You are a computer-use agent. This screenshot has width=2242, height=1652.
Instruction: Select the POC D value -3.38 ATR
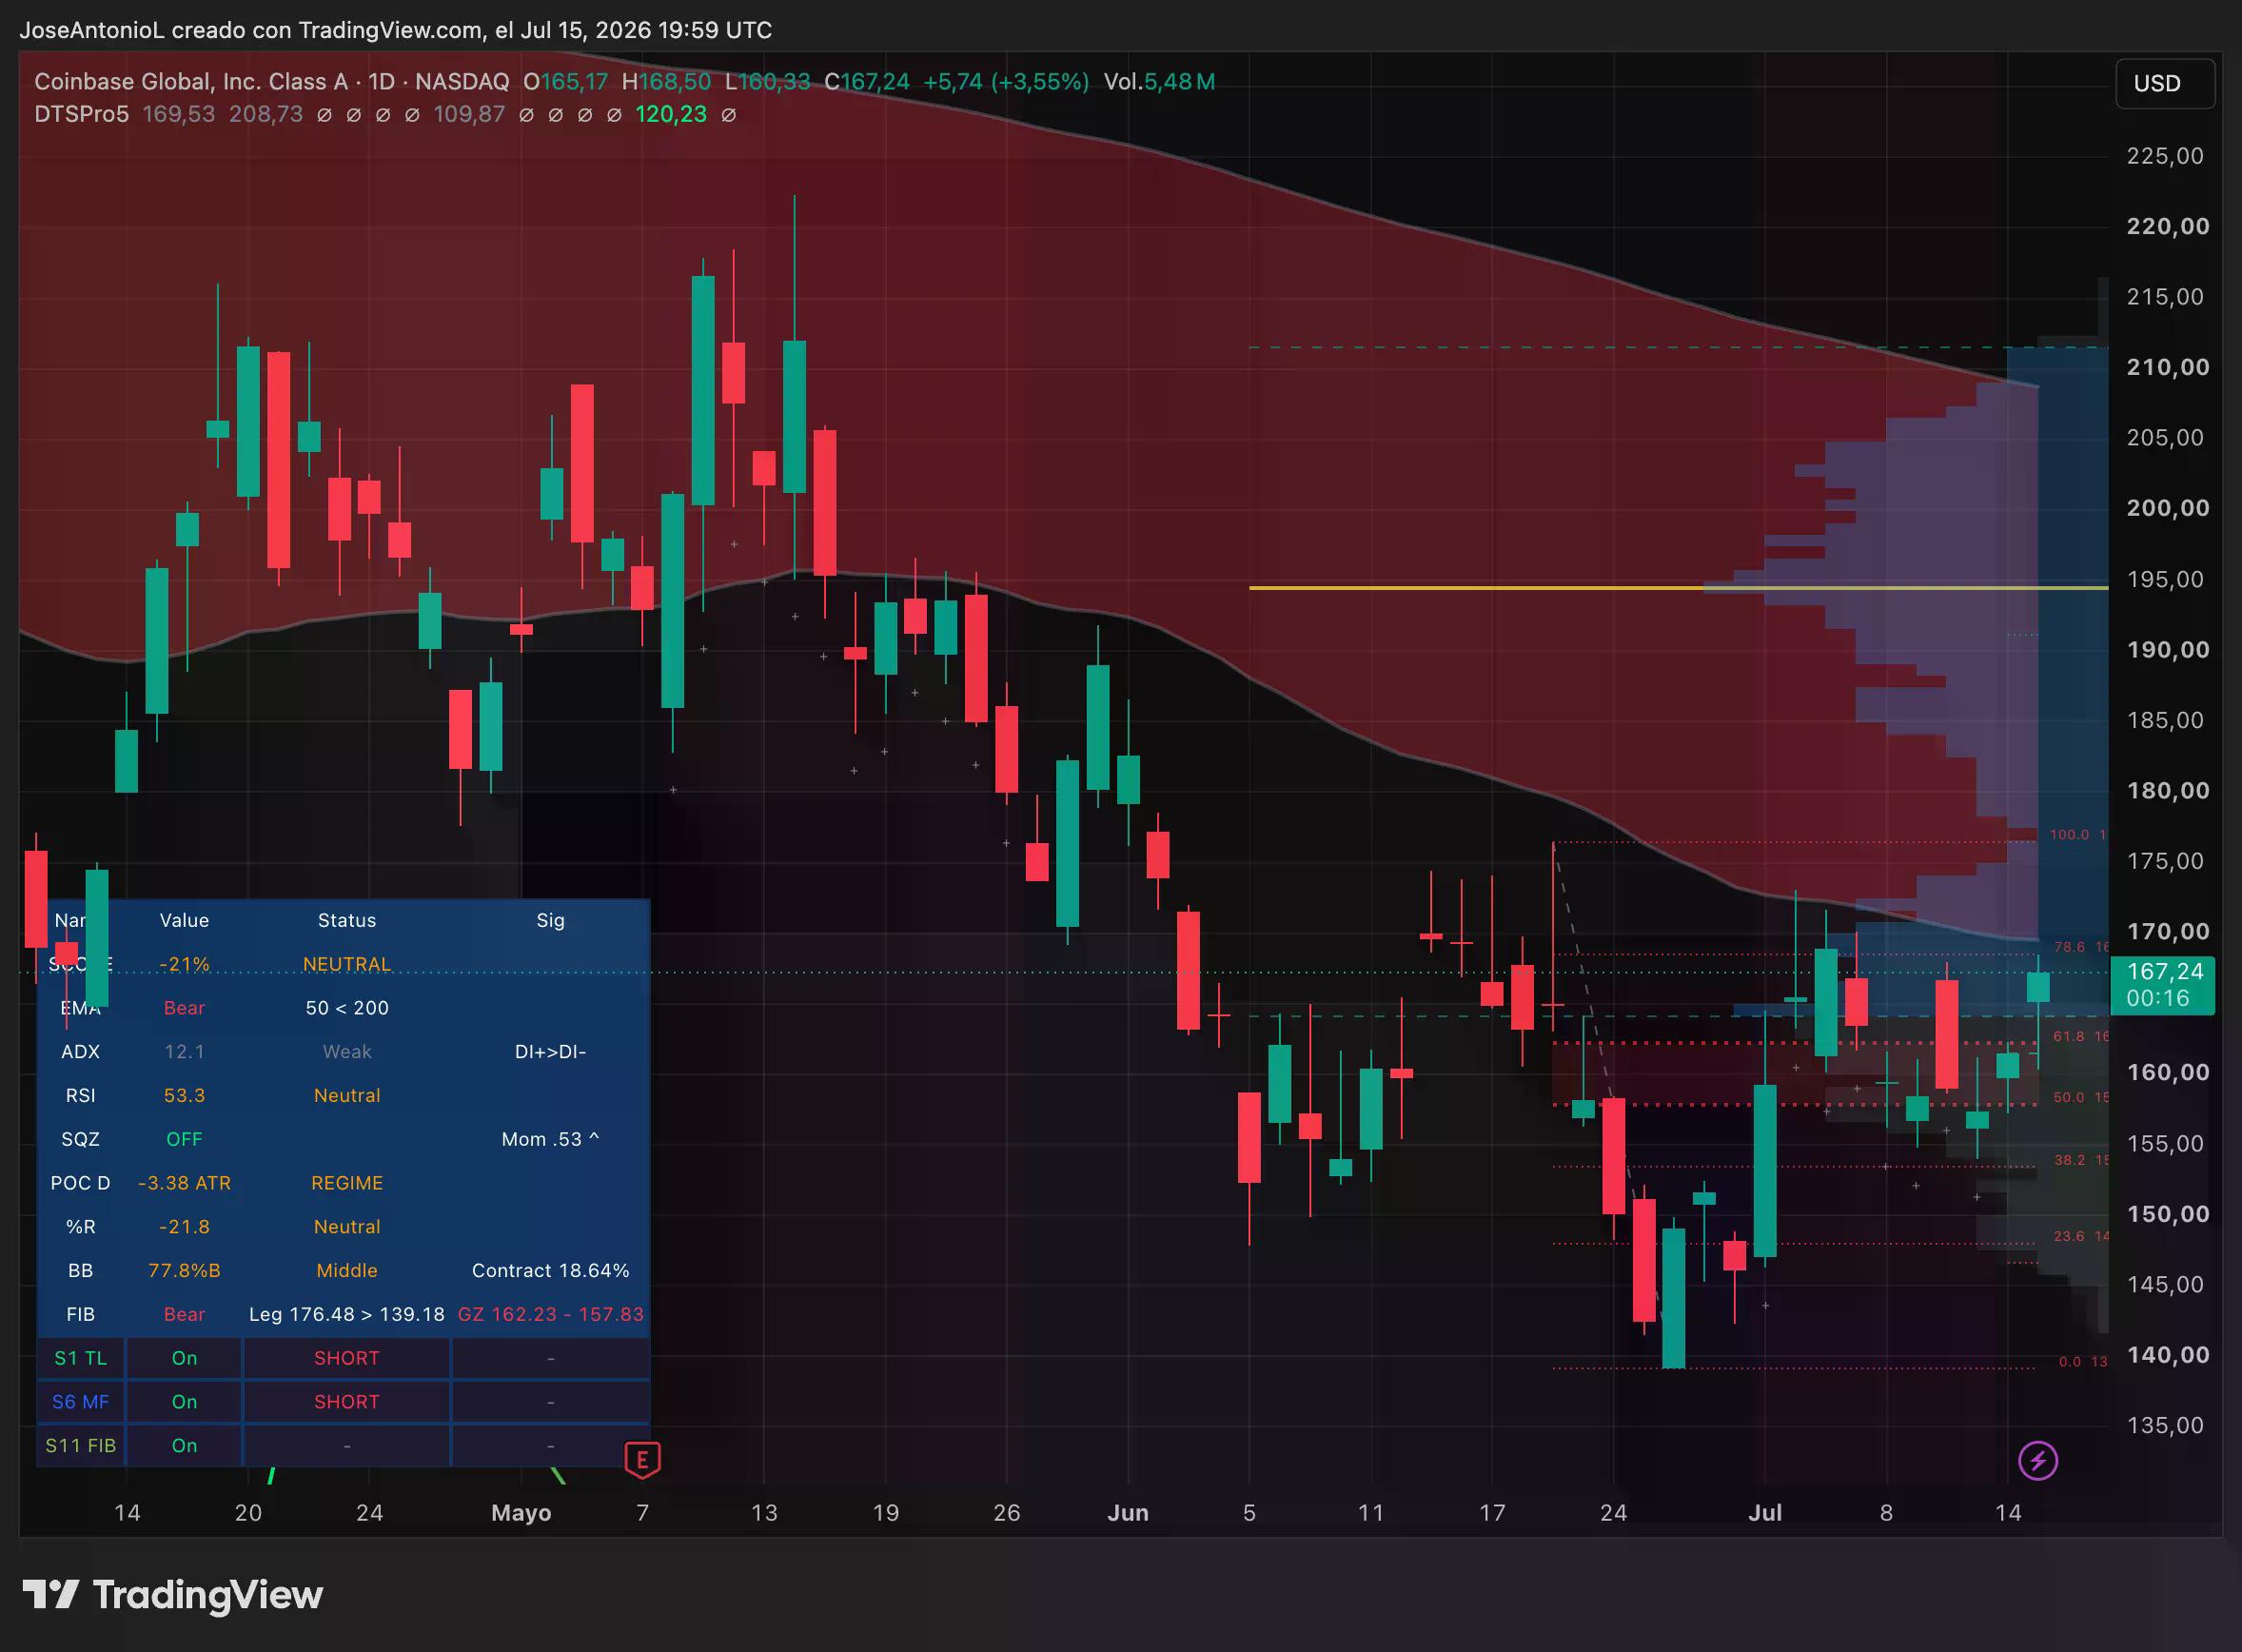(184, 1183)
